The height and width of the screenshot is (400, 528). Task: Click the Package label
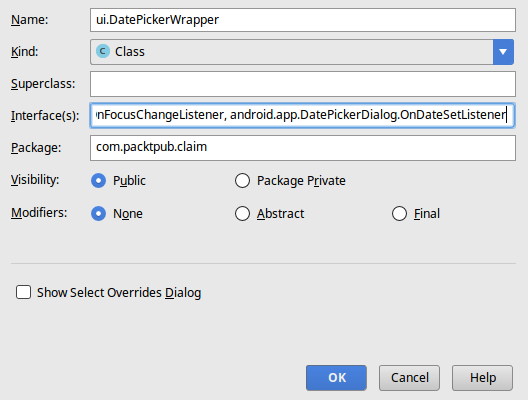point(36,147)
